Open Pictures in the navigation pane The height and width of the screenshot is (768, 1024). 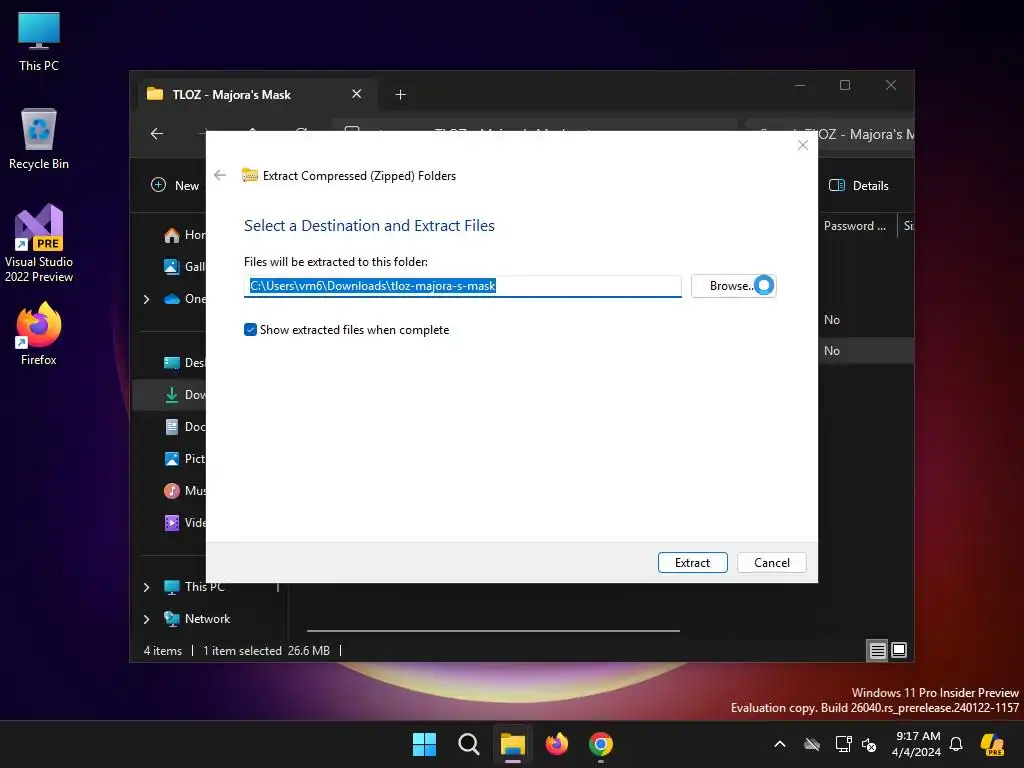pos(185,458)
